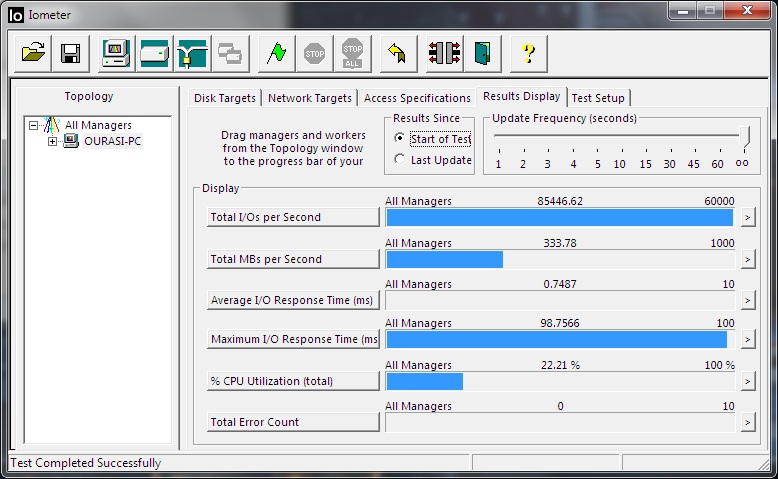Click Total MBs per Second button

coord(293,259)
